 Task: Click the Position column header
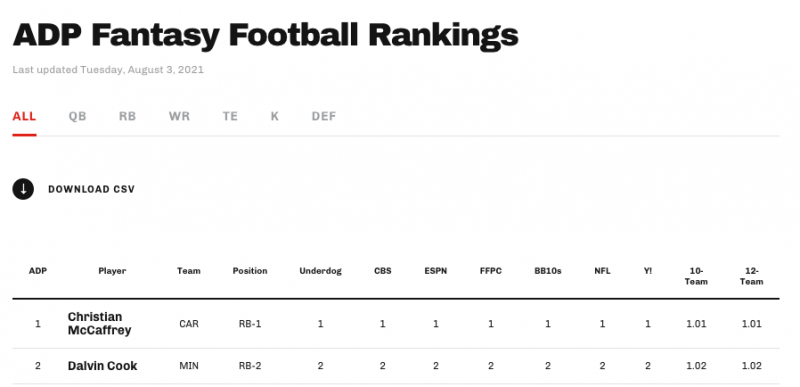pos(250,271)
